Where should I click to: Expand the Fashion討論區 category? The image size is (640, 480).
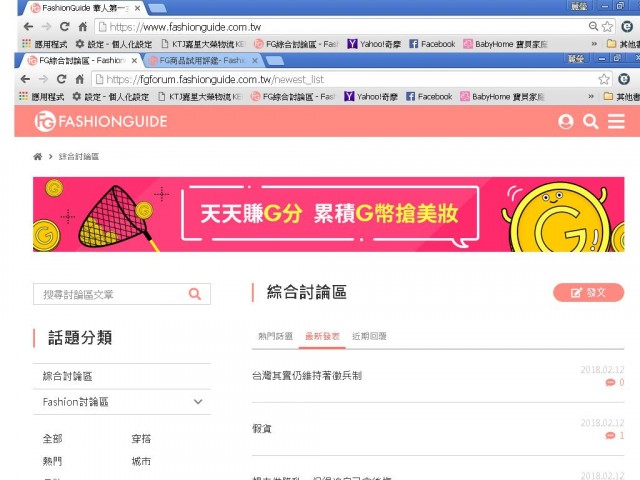(198, 402)
